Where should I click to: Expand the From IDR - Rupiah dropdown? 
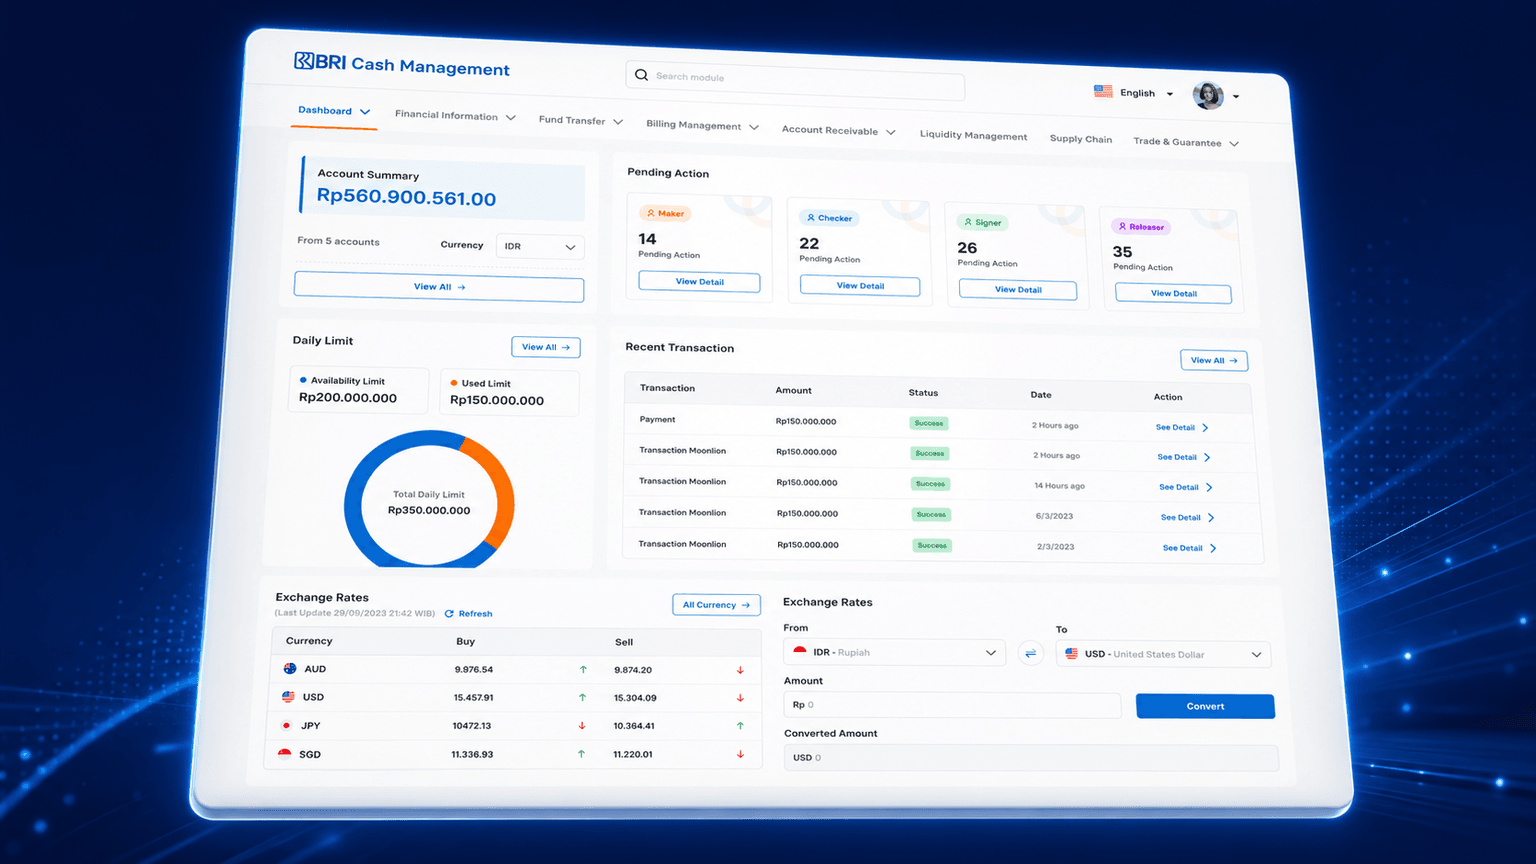(x=895, y=652)
